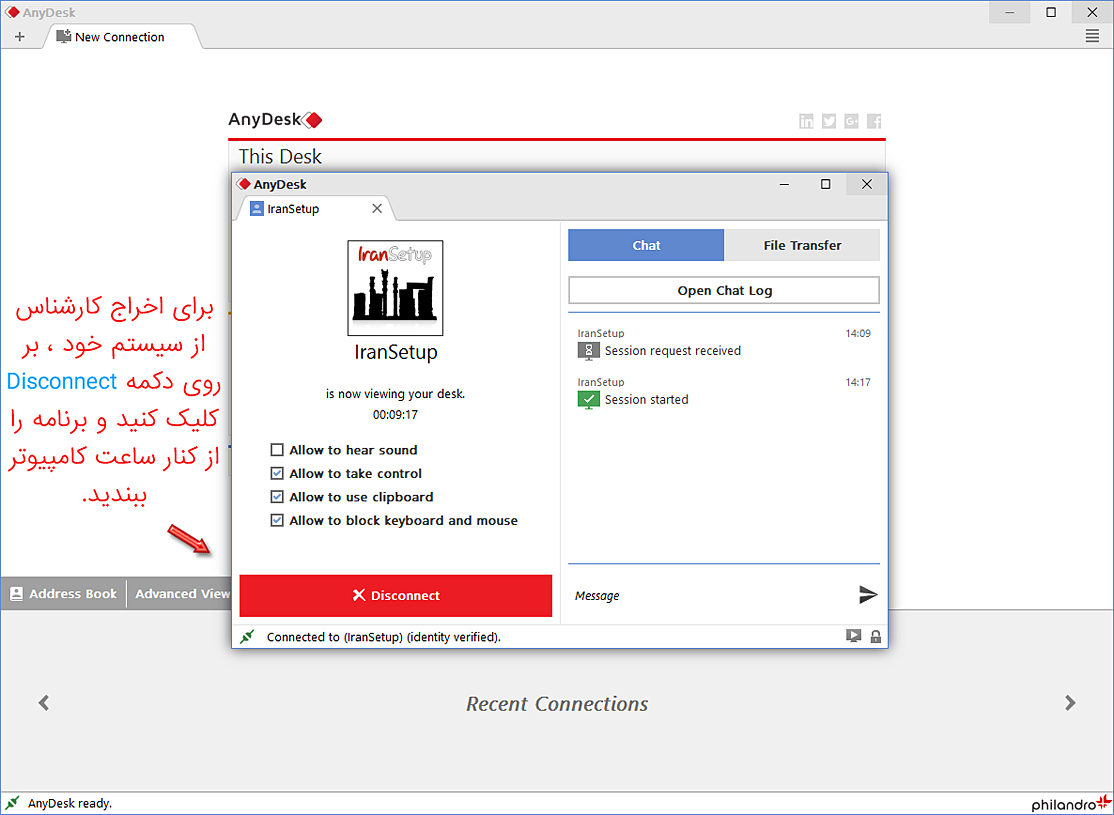This screenshot has height=815, width=1114.
Task: Switch to the File Transfer tab
Action: tap(802, 245)
